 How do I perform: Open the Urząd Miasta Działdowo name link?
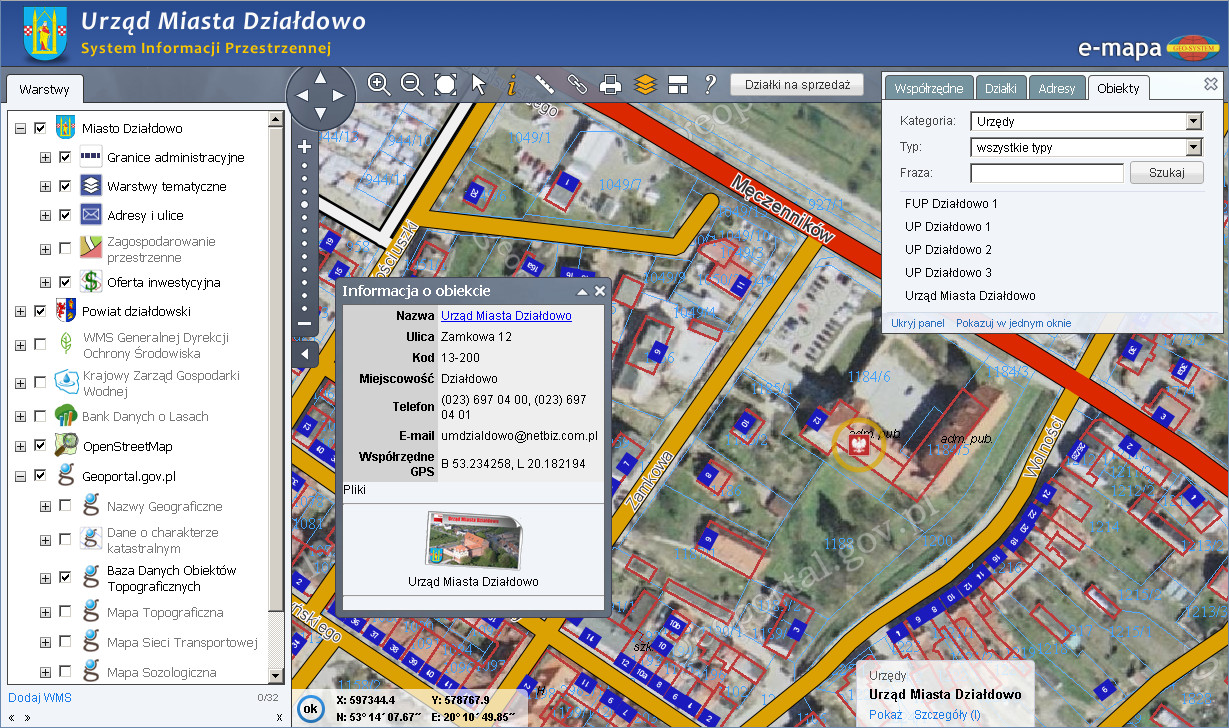point(506,315)
